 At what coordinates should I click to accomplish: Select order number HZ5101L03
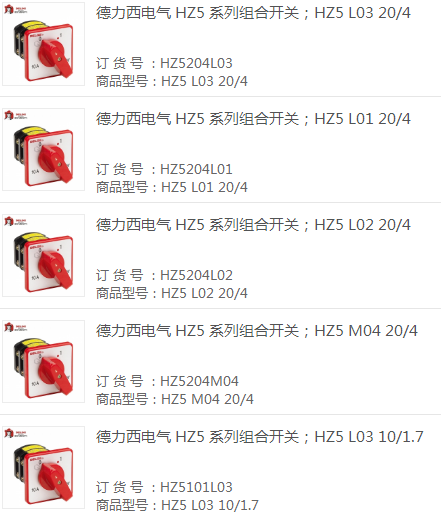196,487
